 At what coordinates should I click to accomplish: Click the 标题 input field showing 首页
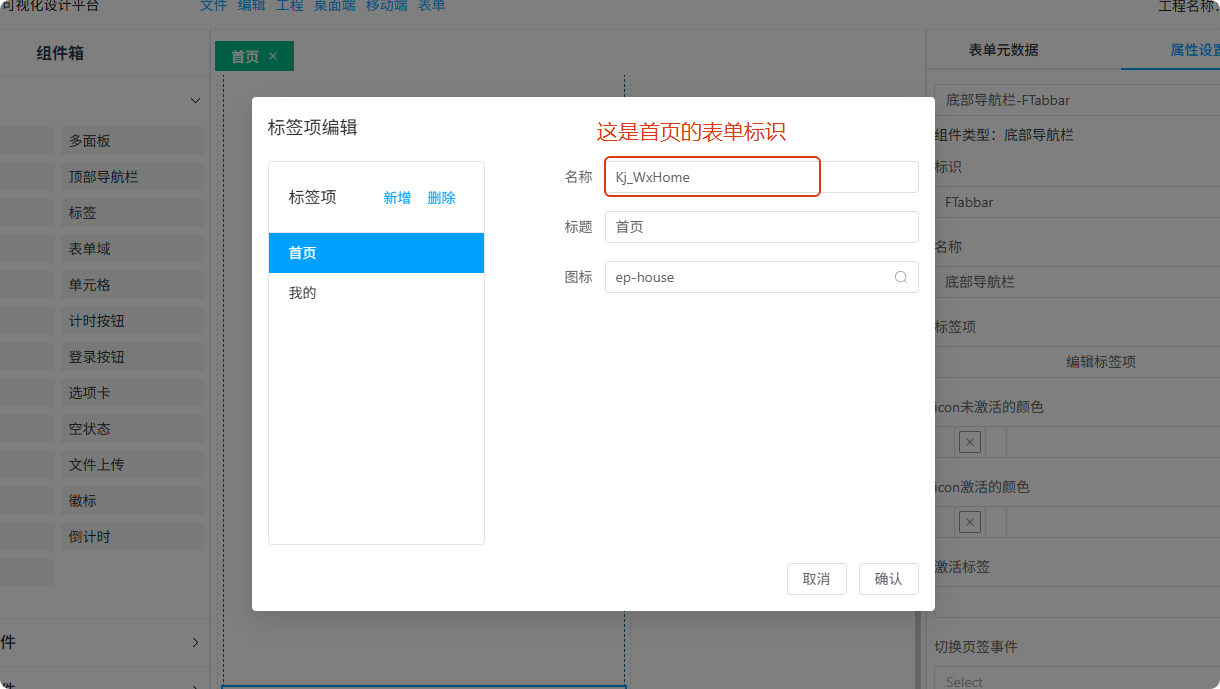tap(761, 227)
